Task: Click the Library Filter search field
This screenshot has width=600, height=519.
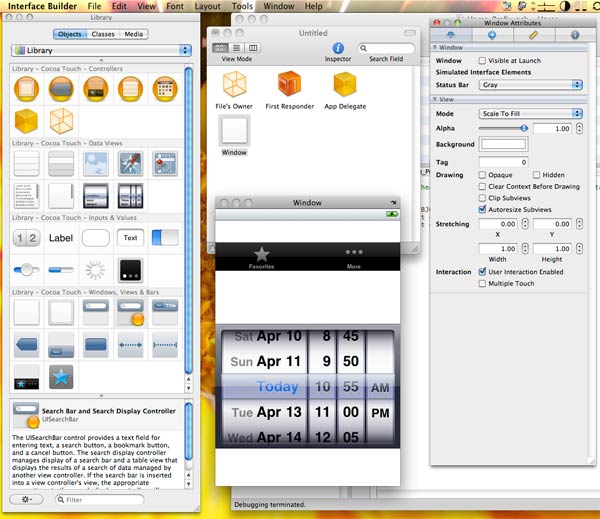Action: coord(99,499)
